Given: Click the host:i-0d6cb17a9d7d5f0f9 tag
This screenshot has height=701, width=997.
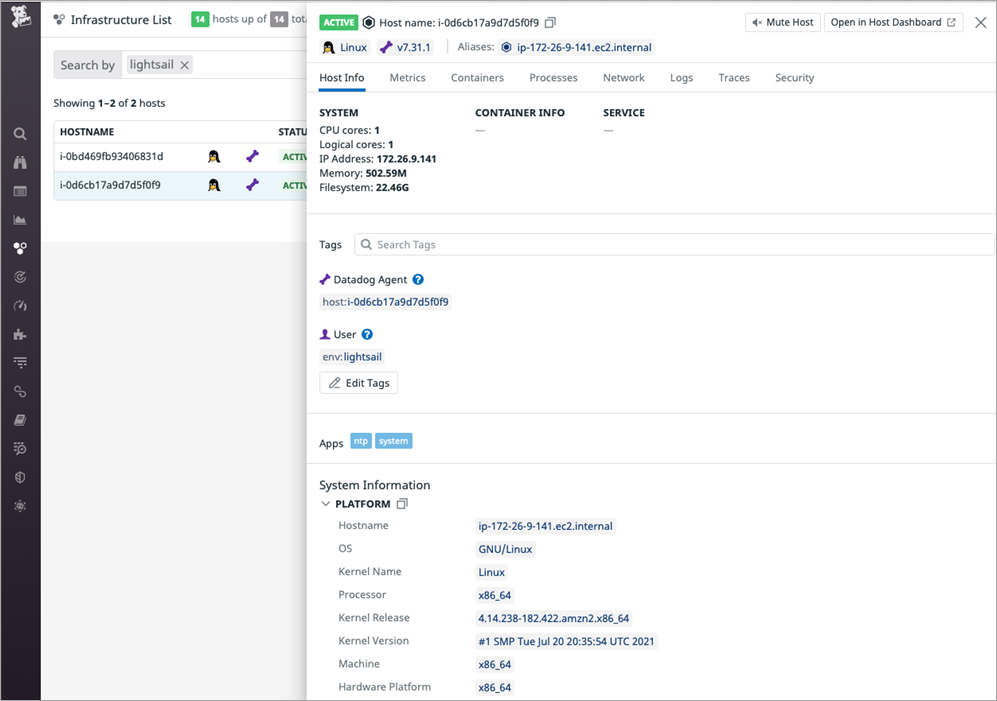Looking at the screenshot, I should tap(385, 302).
